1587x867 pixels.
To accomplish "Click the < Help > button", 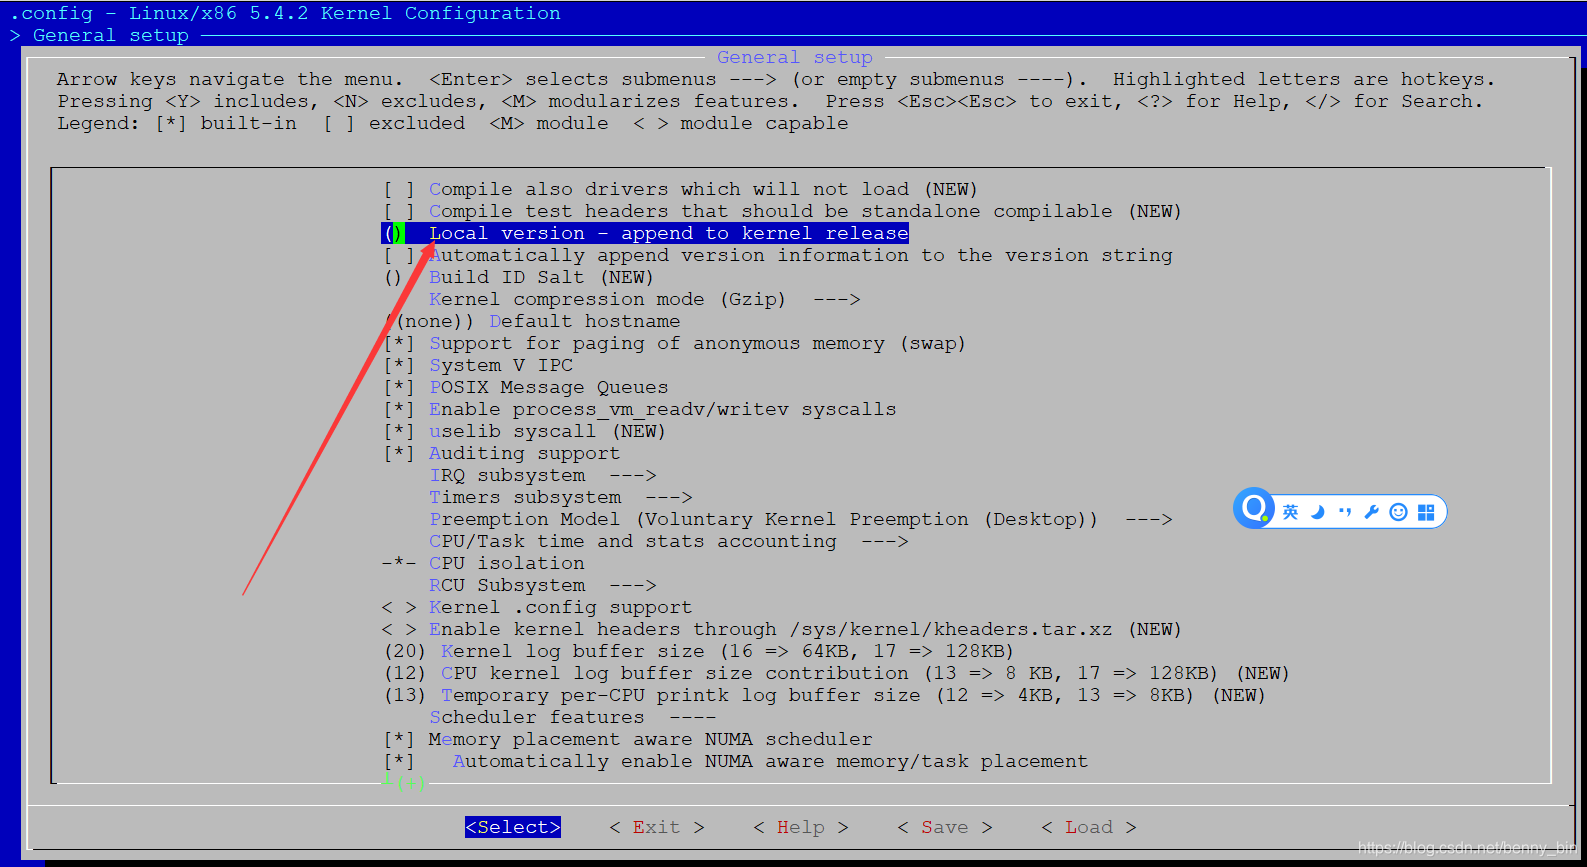I will pyautogui.click(x=801, y=827).
